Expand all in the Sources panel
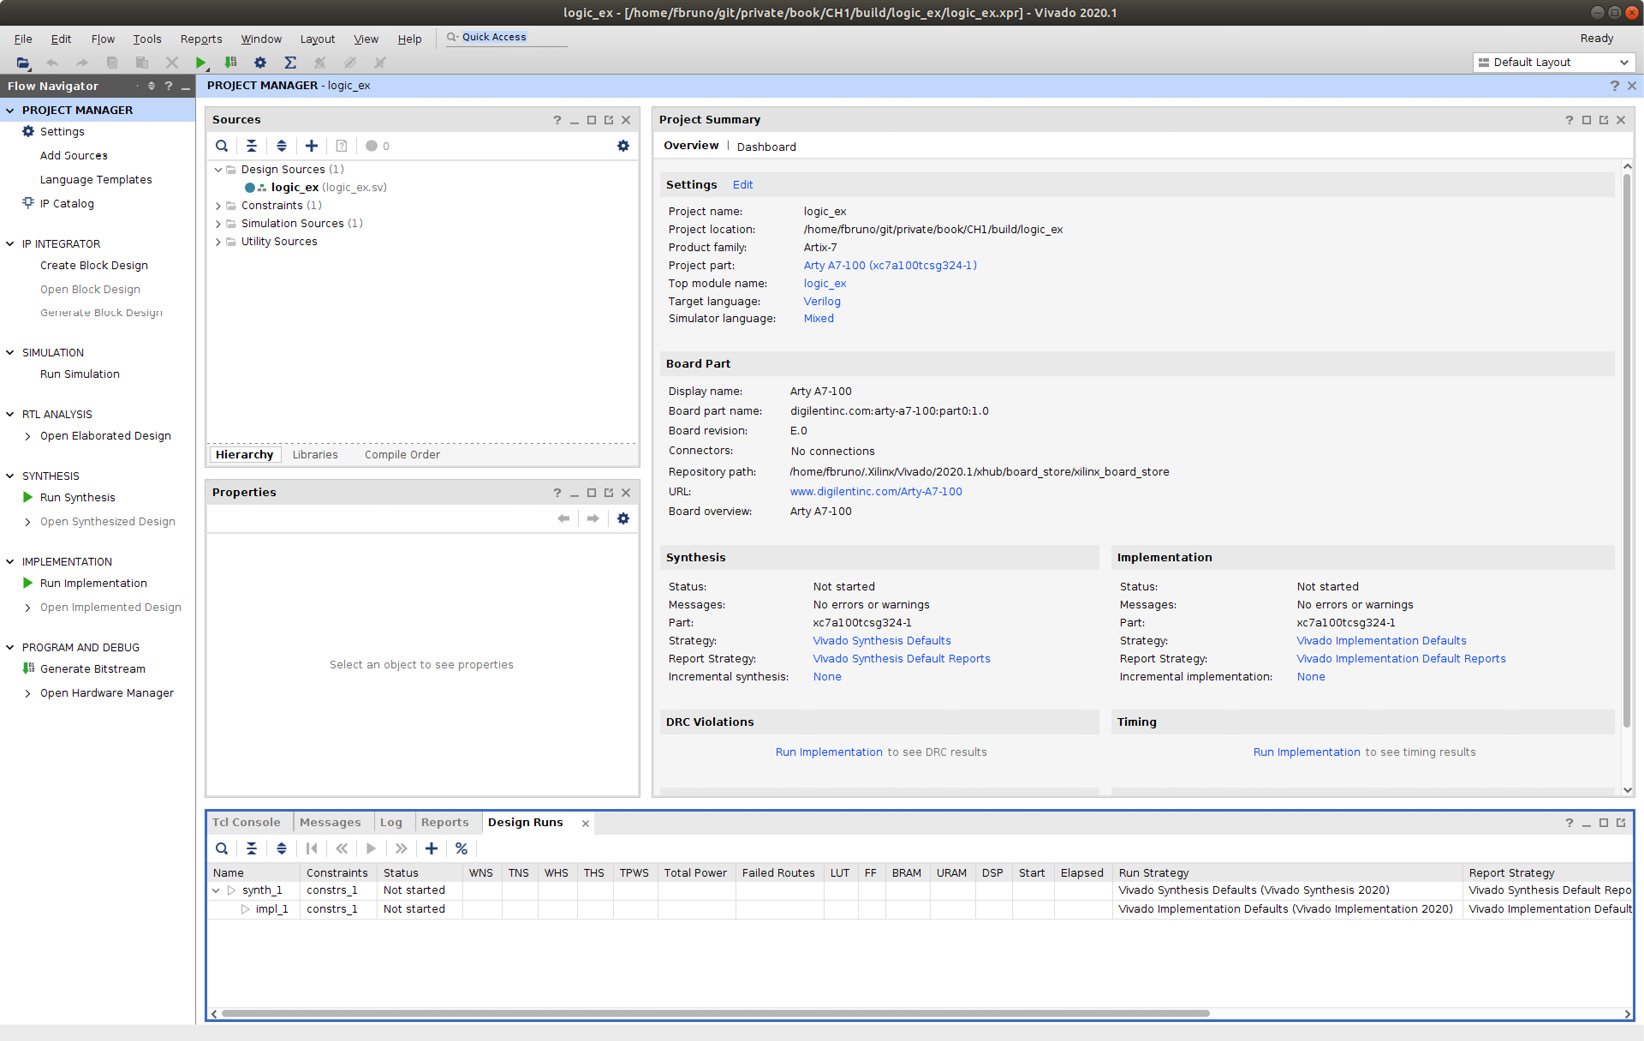This screenshot has height=1041, width=1644. [x=282, y=146]
